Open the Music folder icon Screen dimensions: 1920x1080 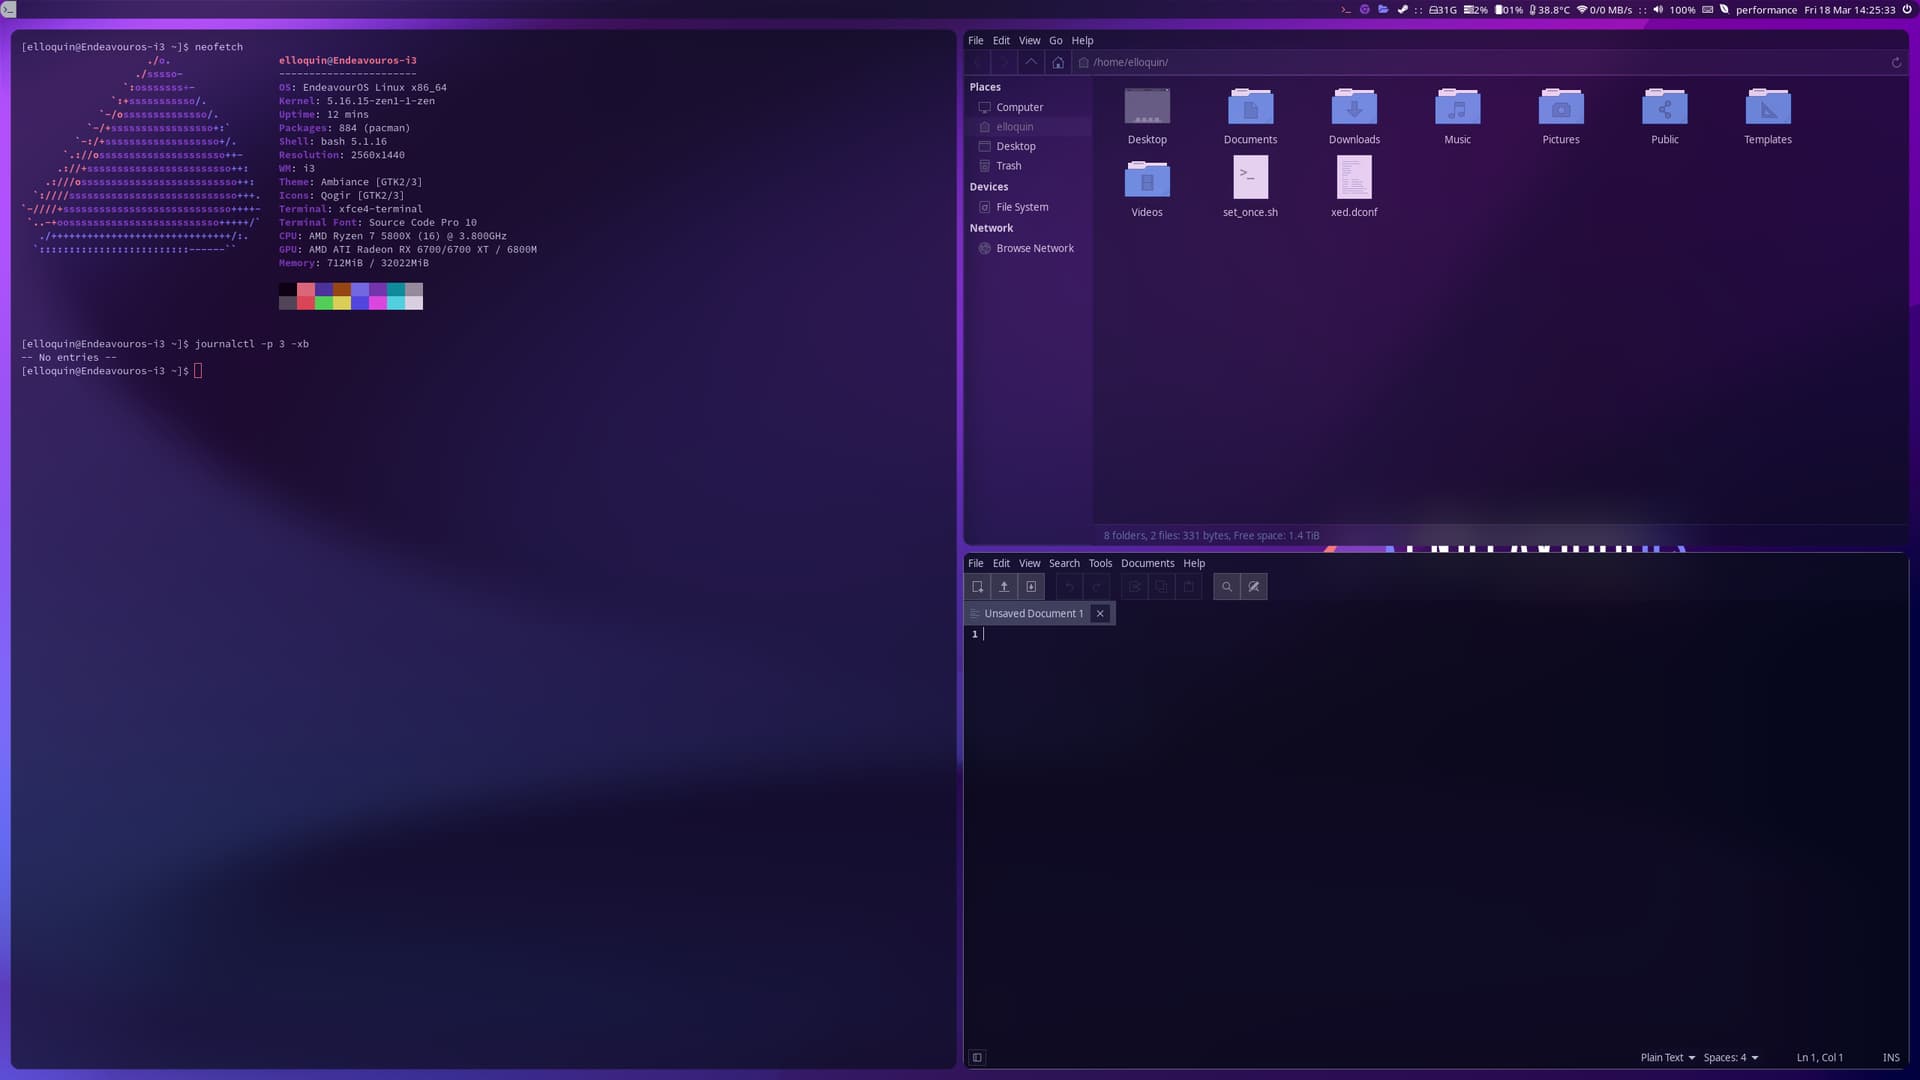1457,107
